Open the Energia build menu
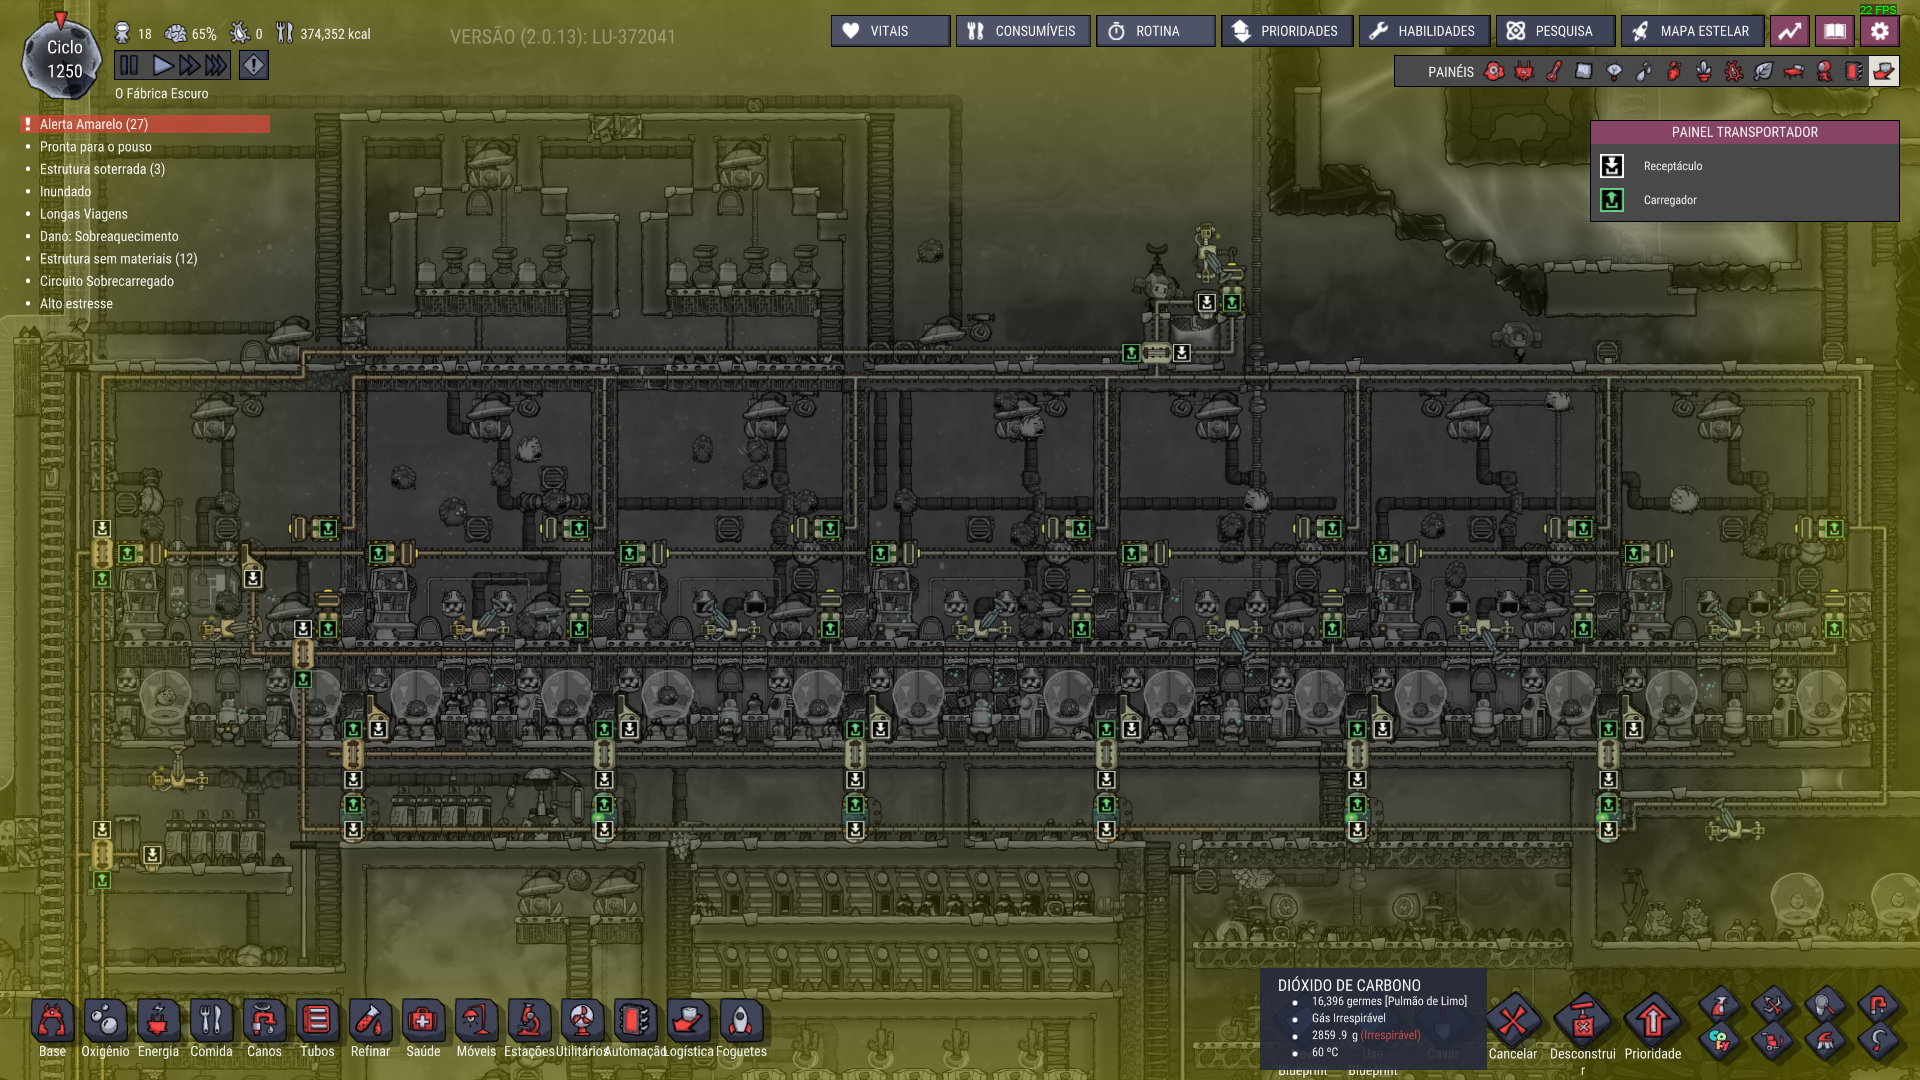 [158, 1022]
